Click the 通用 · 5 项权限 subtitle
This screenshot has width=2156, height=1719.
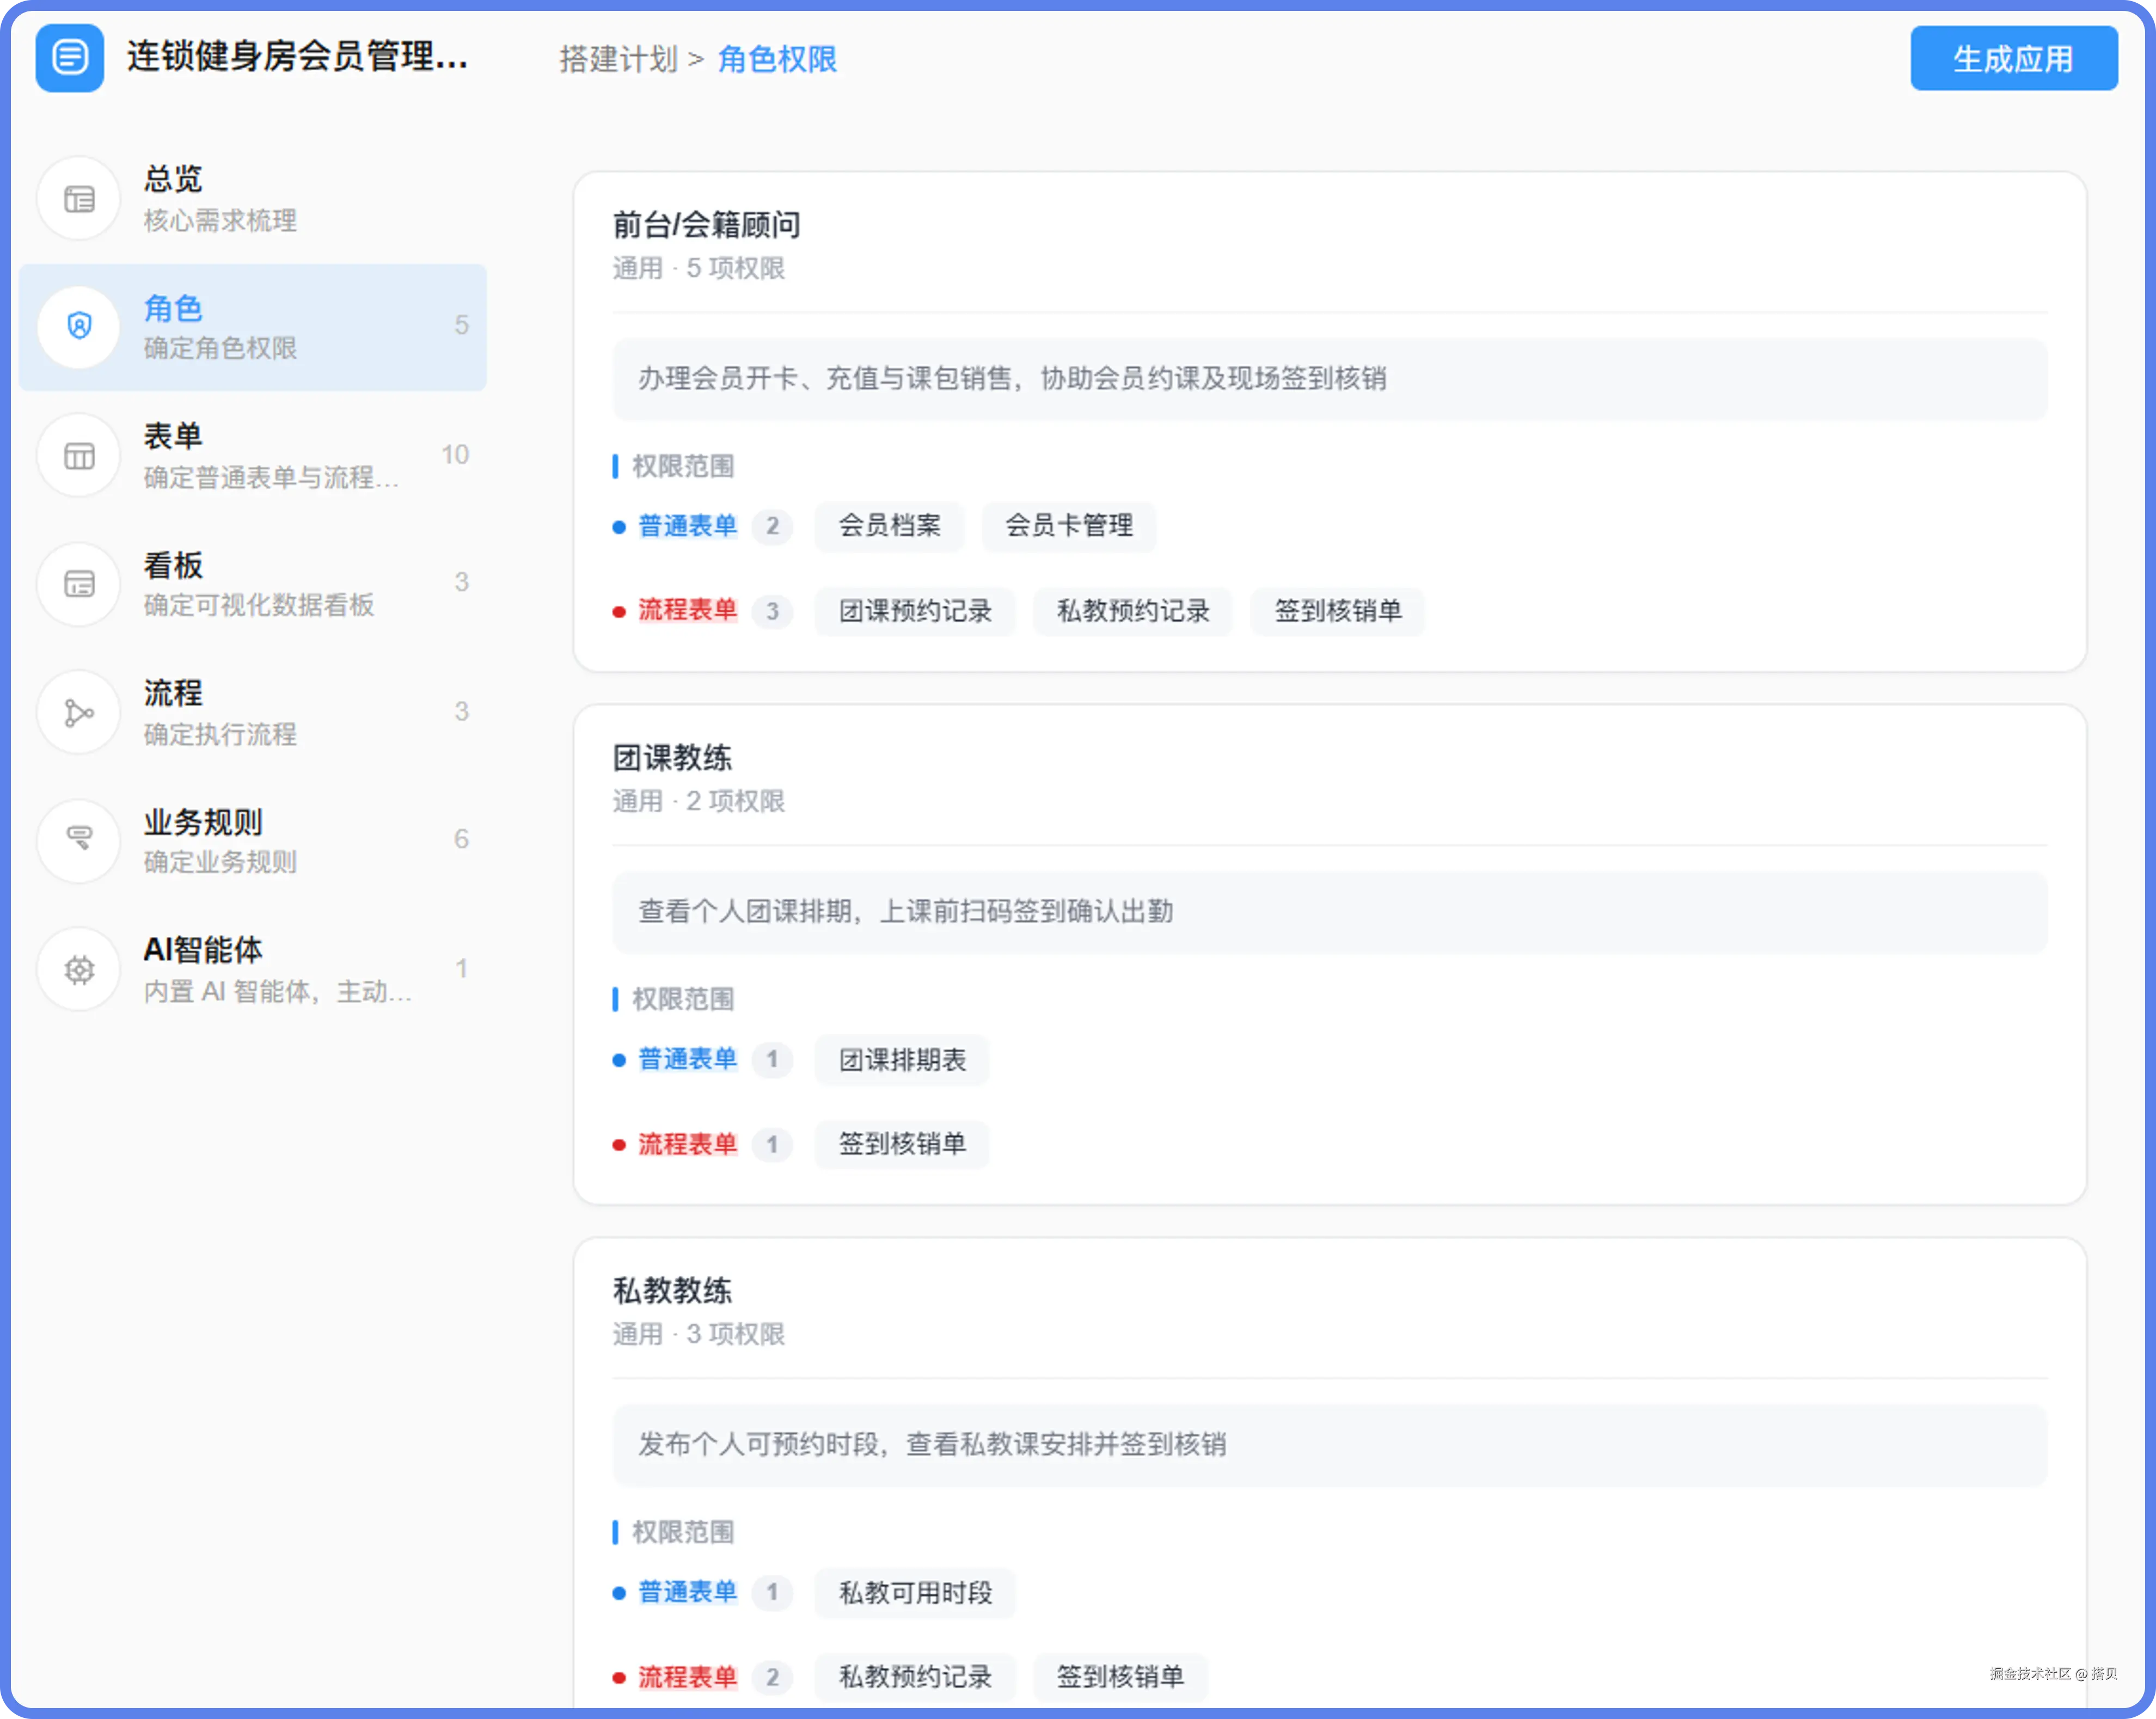pos(699,268)
